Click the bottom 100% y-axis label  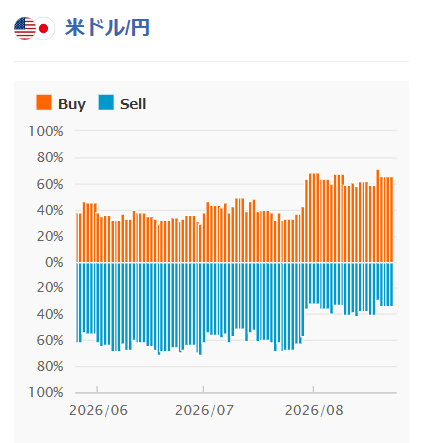46,392
